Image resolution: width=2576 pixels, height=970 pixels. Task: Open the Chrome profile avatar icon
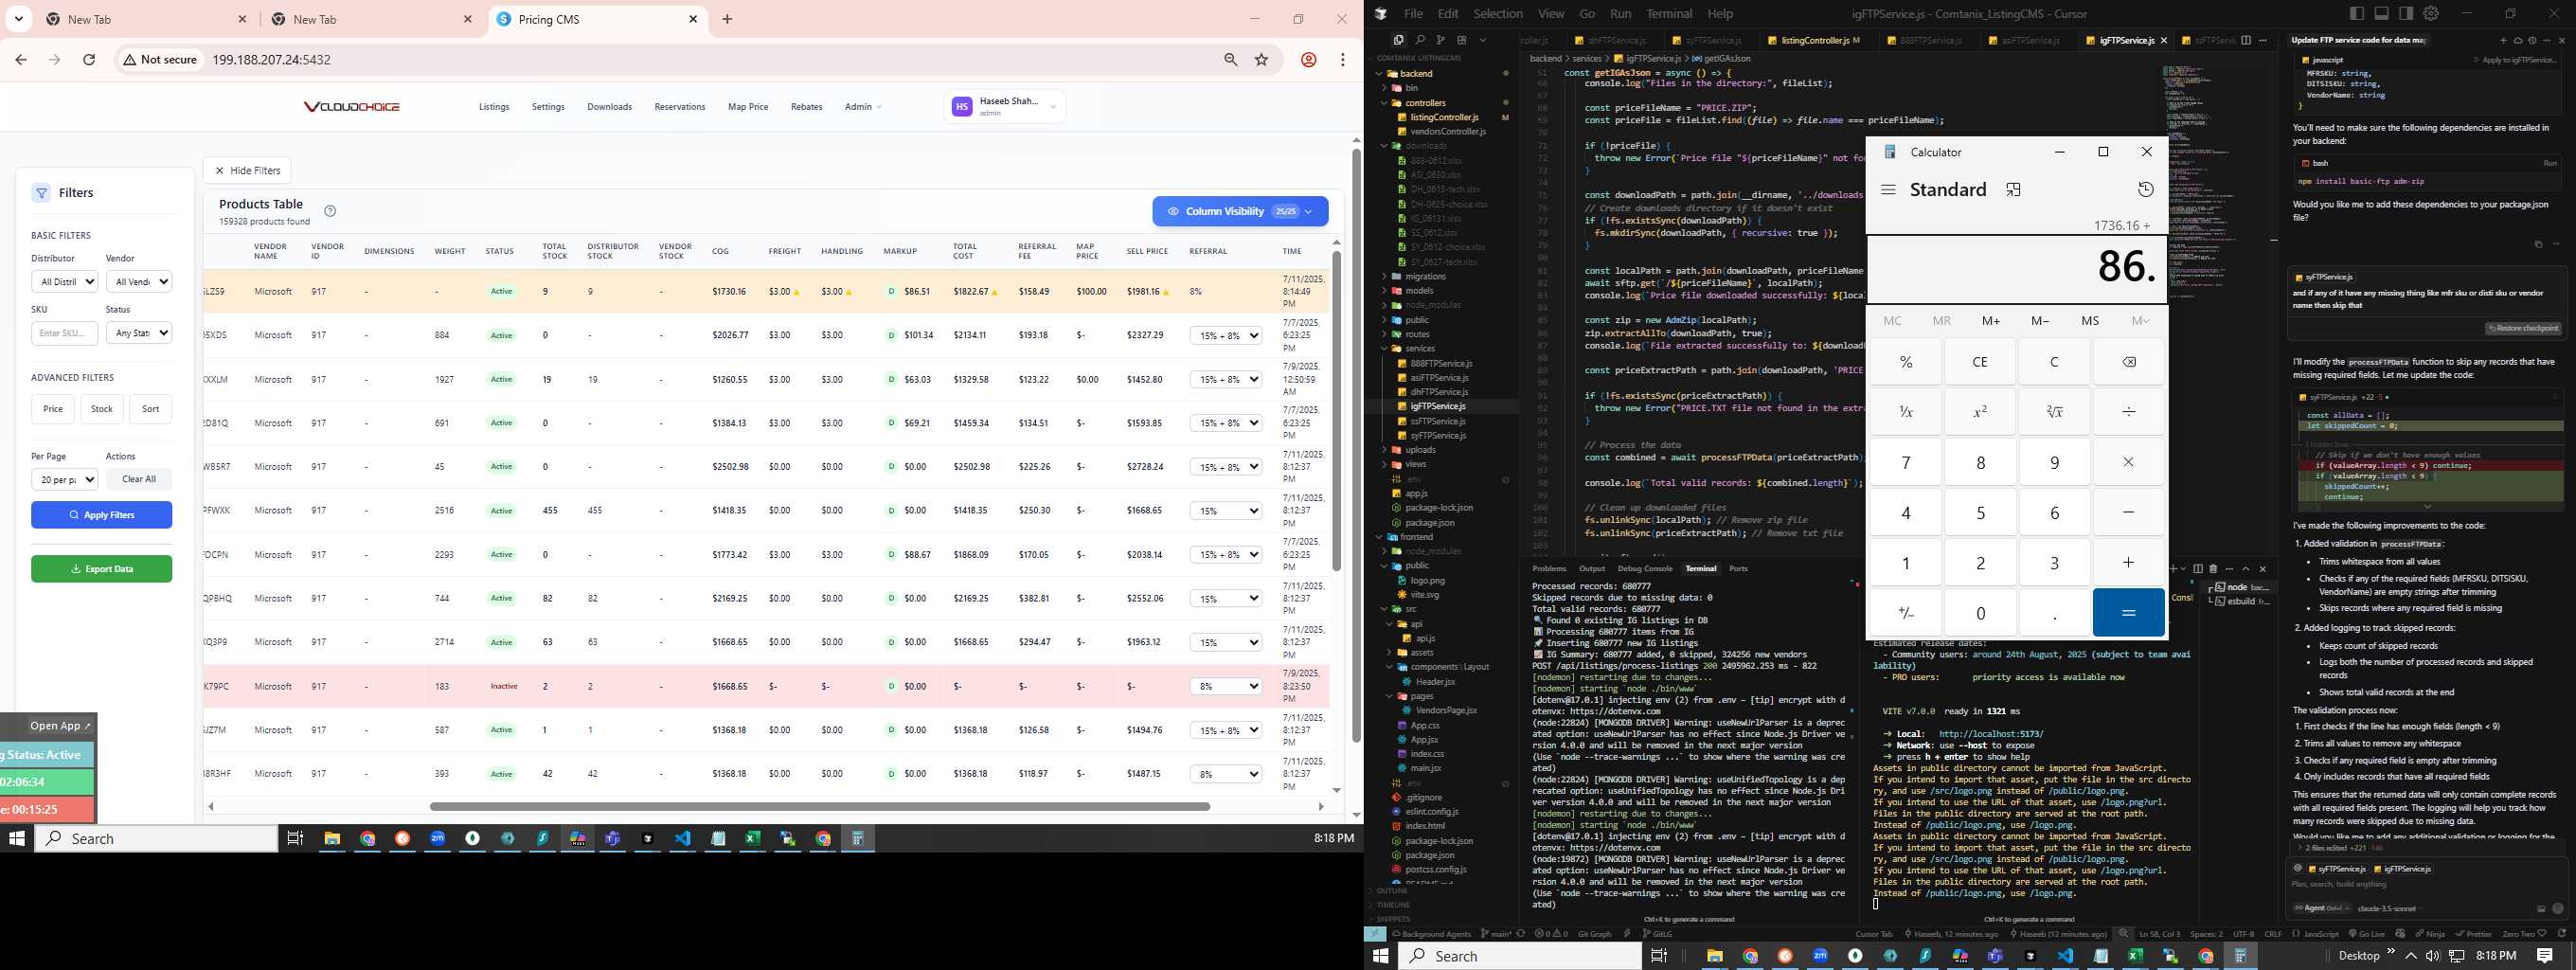click(1308, 60)
